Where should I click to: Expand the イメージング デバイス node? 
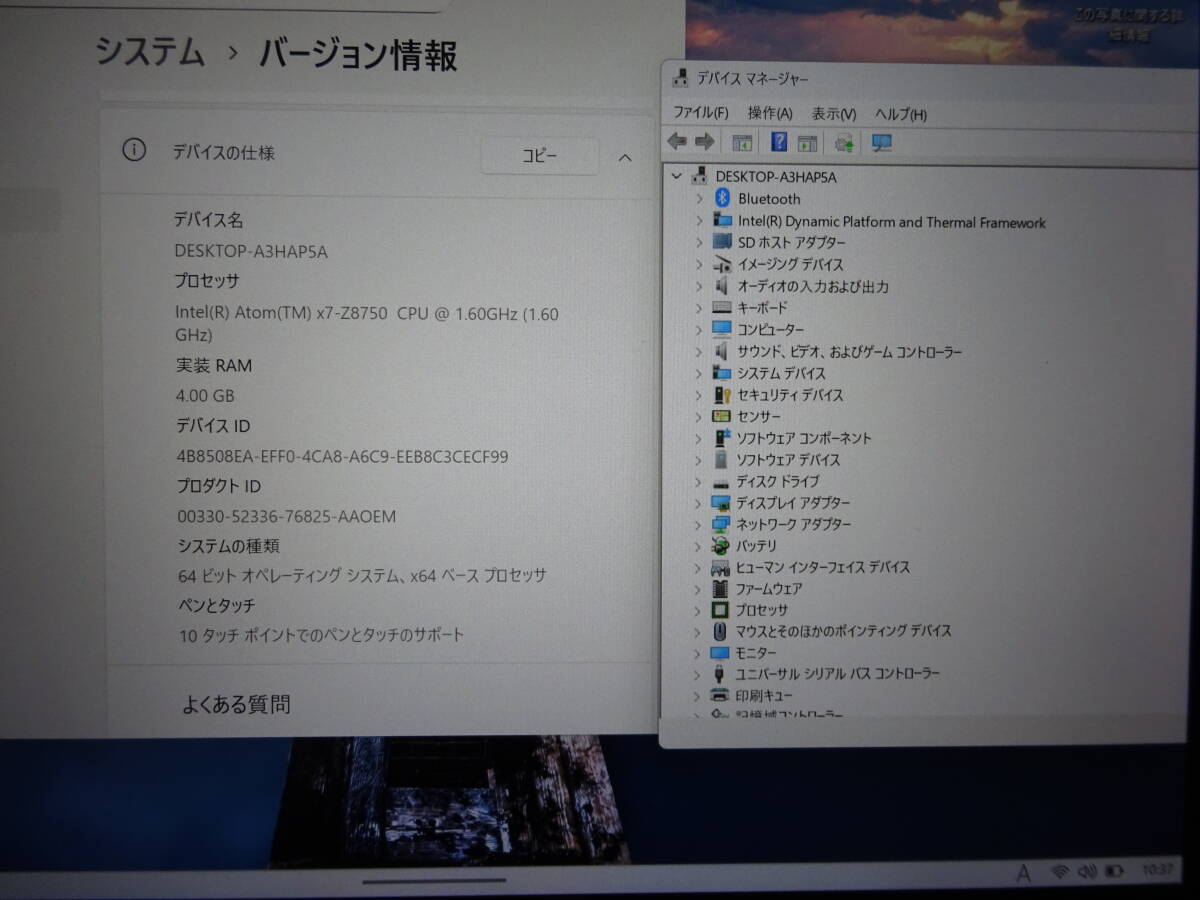(699, 265)
